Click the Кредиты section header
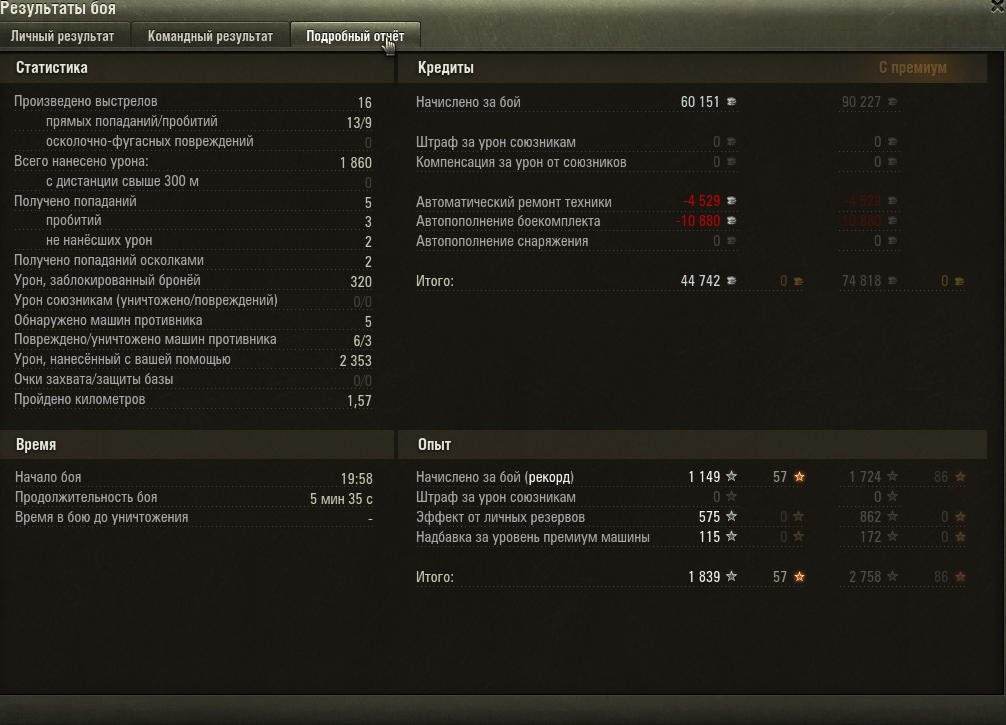This screenshot has height=725, width=1006. click(x=446, y=67)
